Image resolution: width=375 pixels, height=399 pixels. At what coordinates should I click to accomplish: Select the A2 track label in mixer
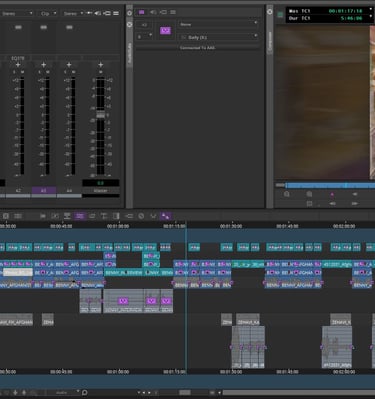coord(18,191)
